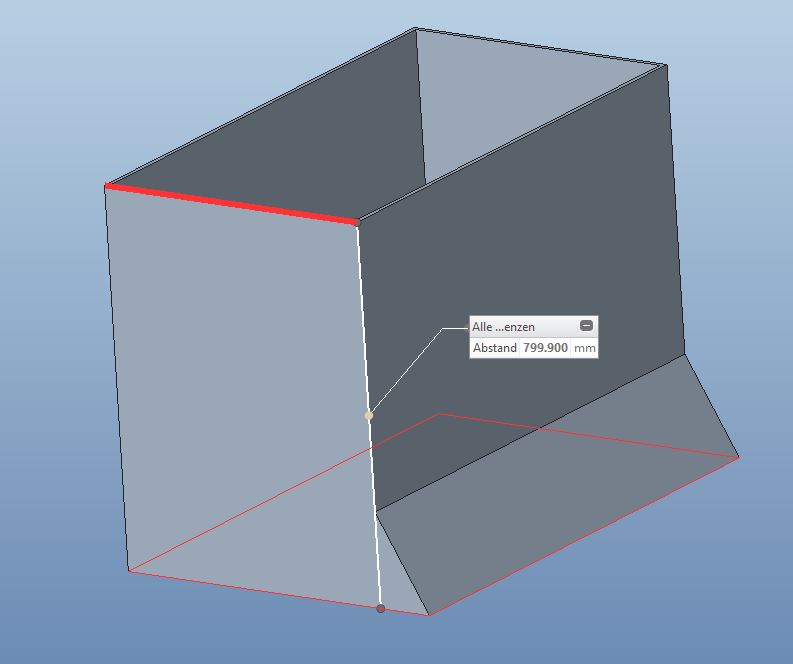
Task: Click the mm unit label
Action: (x=584, y=348)
